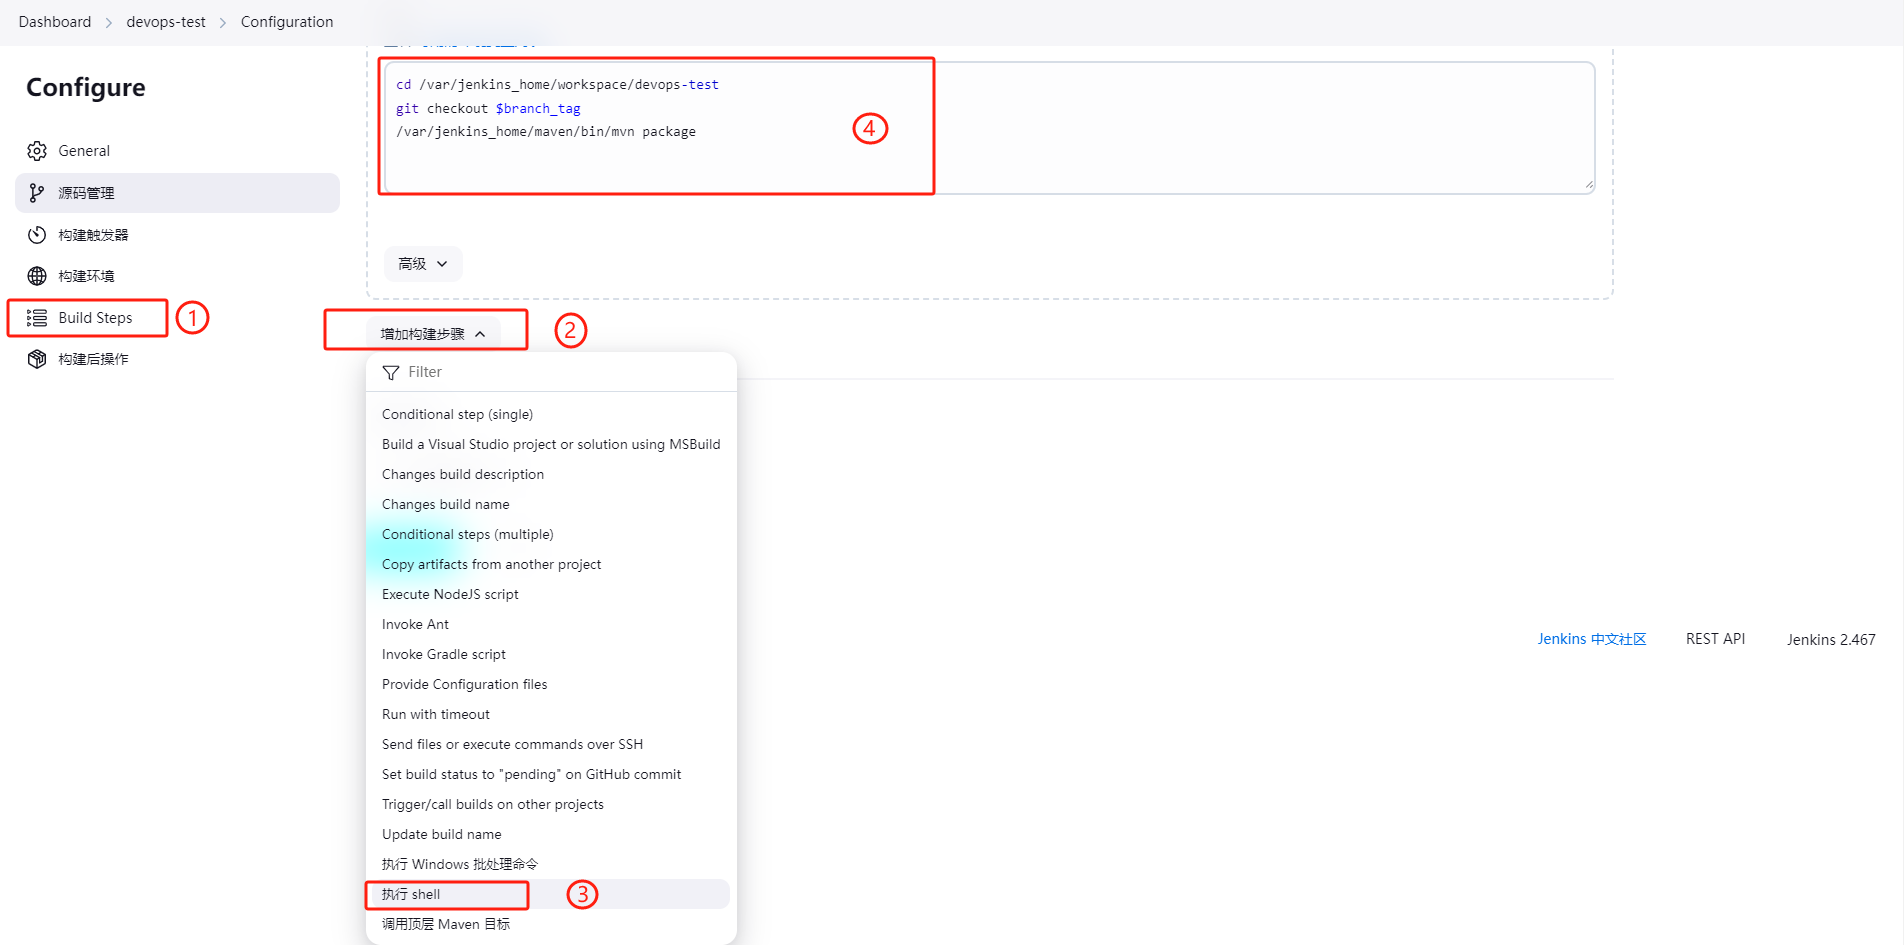
Task: Collapse the 增加构建步骤 dropdown
Action: [433, 334]
